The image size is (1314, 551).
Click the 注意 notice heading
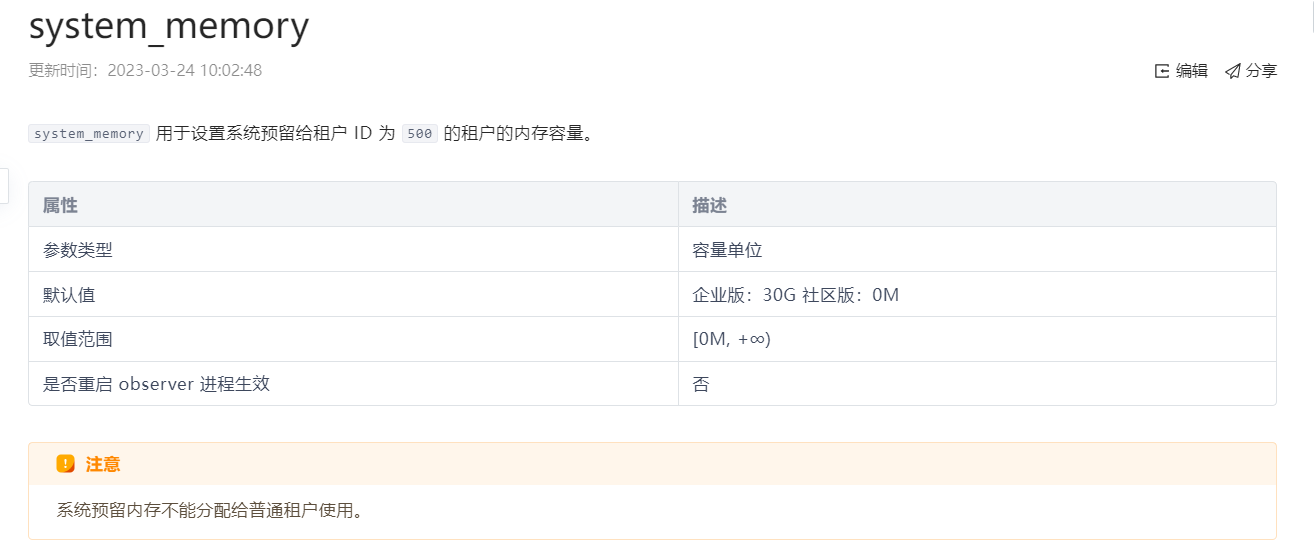coord(103,464)
